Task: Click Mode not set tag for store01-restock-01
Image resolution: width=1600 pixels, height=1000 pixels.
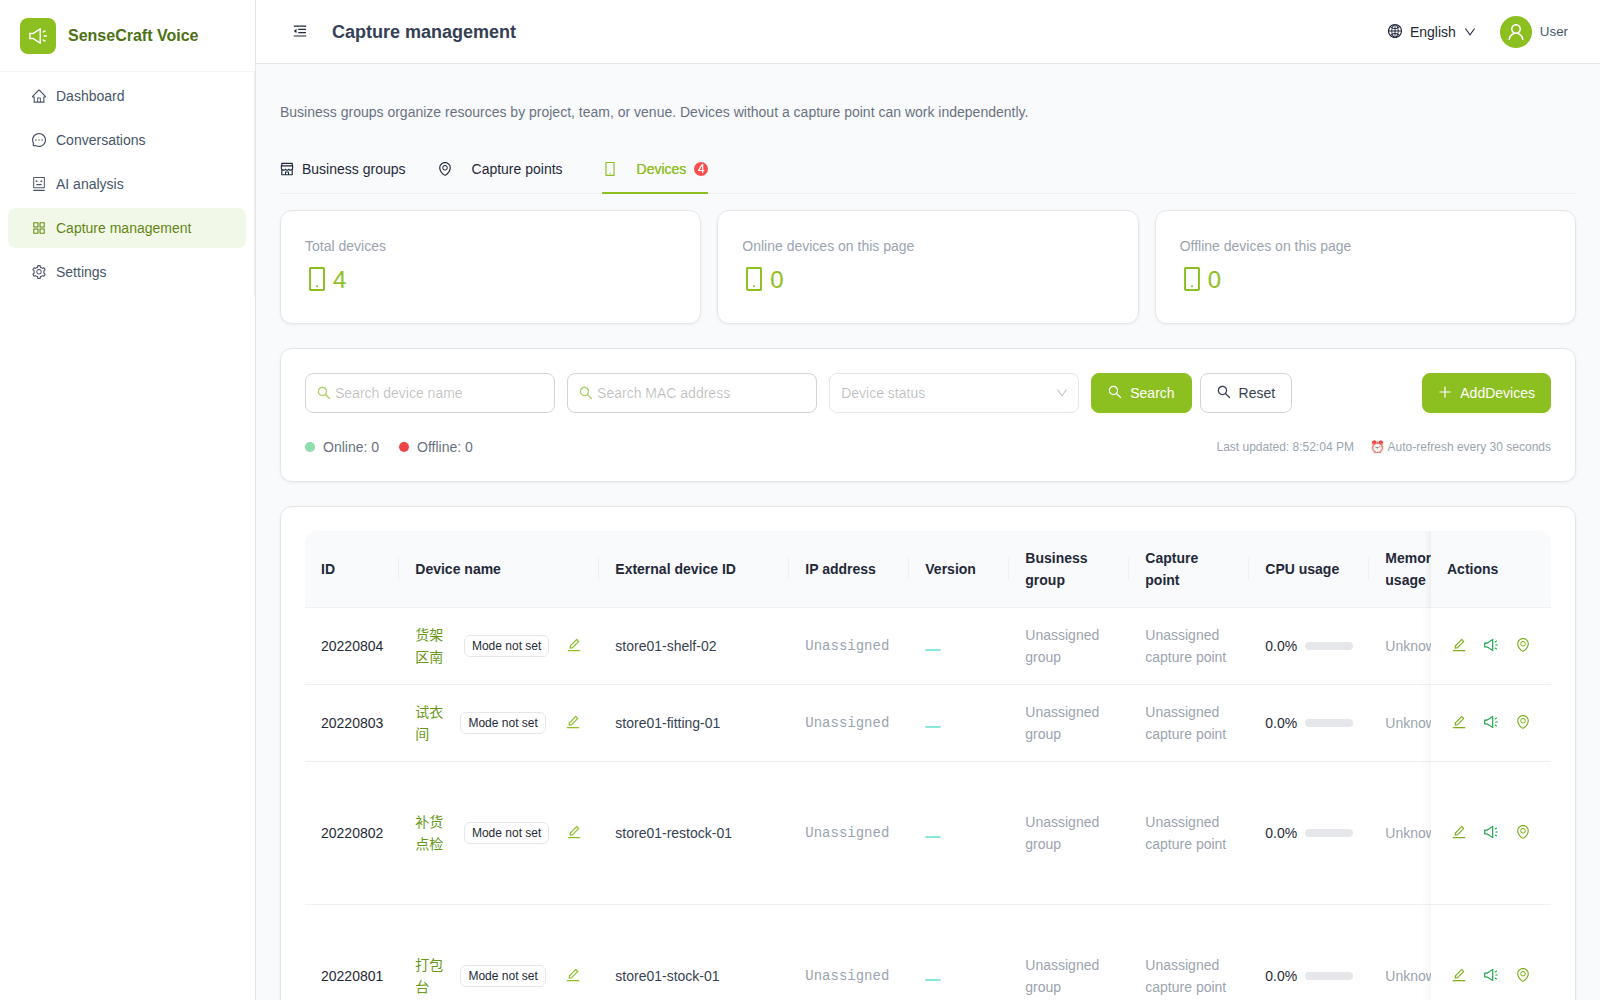Action: (x=506, y=833)
